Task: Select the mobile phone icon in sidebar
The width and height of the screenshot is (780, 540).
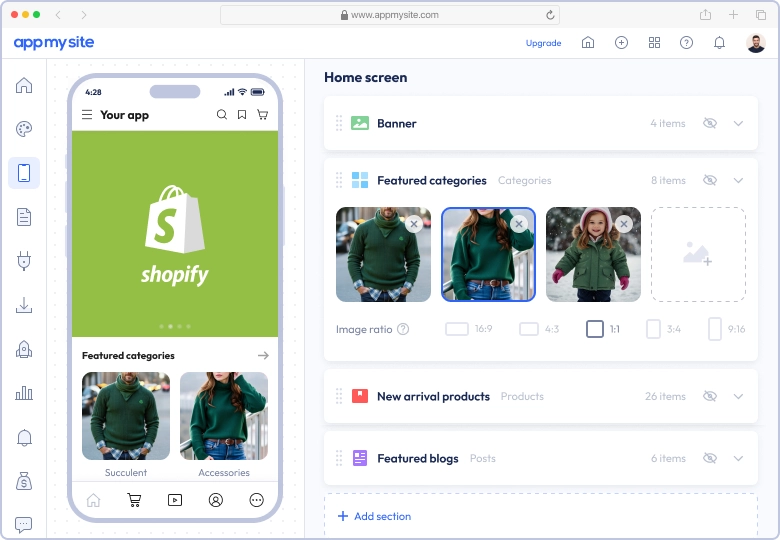Action: click(x=24, y=173)
